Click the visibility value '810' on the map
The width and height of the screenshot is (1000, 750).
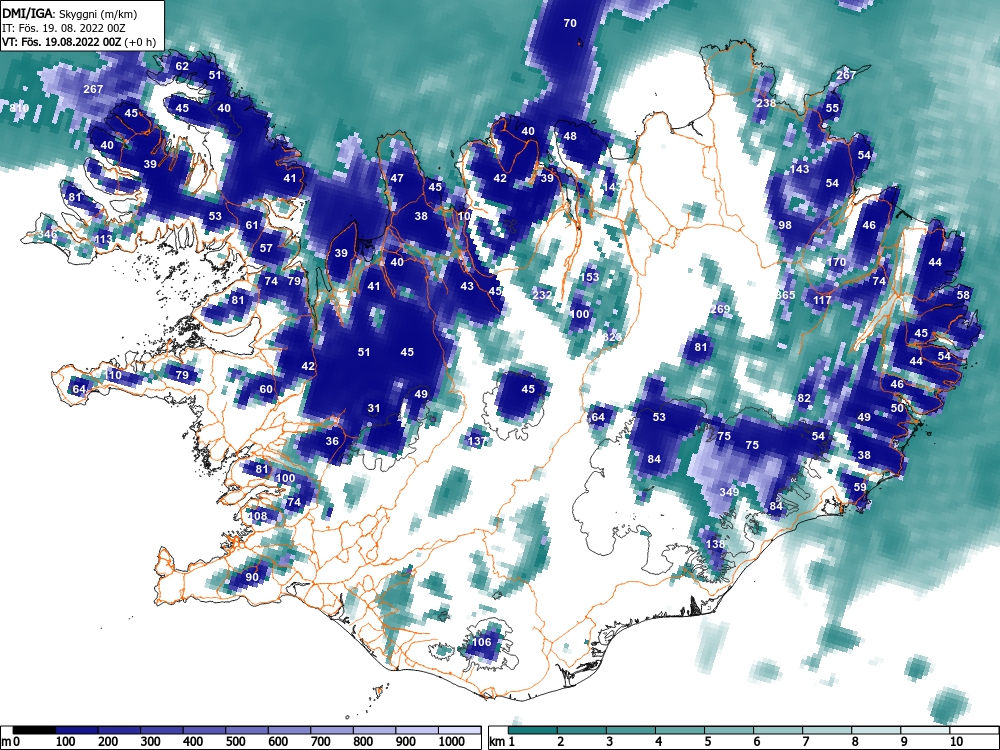coord(19,108)
